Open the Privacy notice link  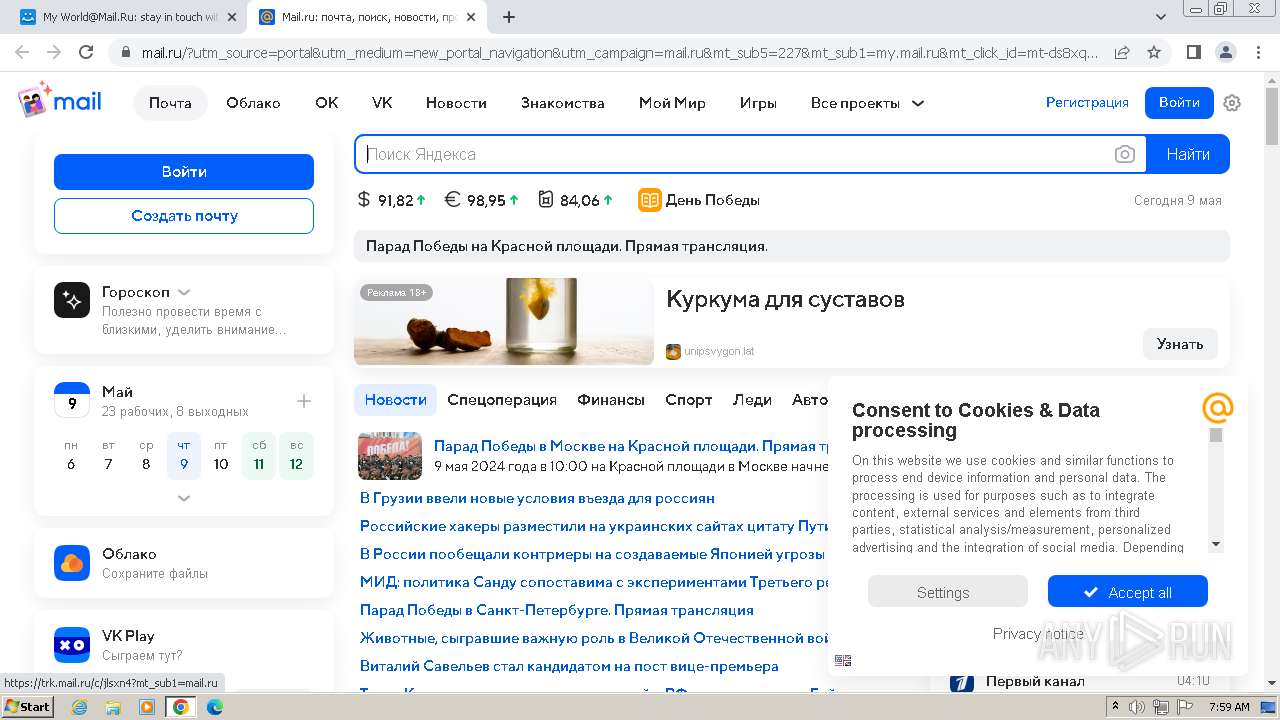tap(1038, 634)
